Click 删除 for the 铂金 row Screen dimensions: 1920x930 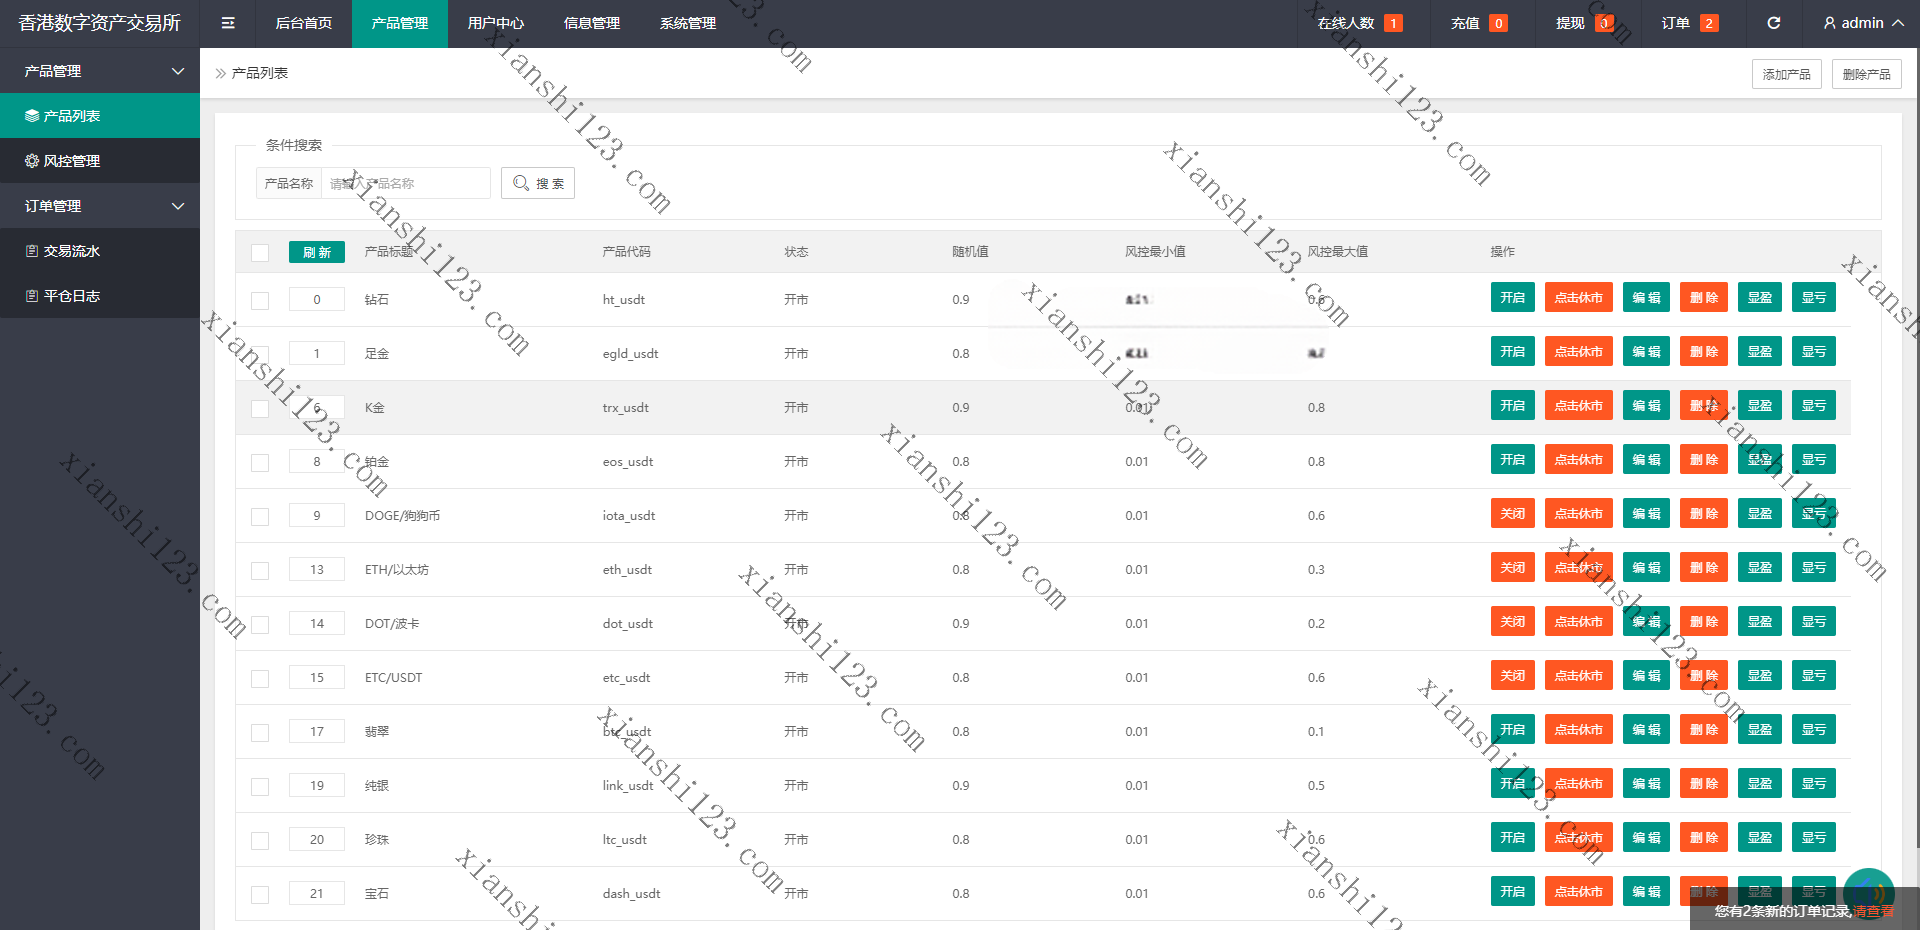pos(1704,460)
